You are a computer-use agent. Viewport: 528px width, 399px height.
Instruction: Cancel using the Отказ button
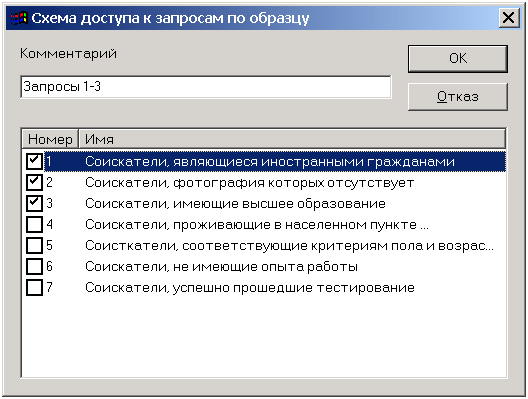[x=458, y=97]
